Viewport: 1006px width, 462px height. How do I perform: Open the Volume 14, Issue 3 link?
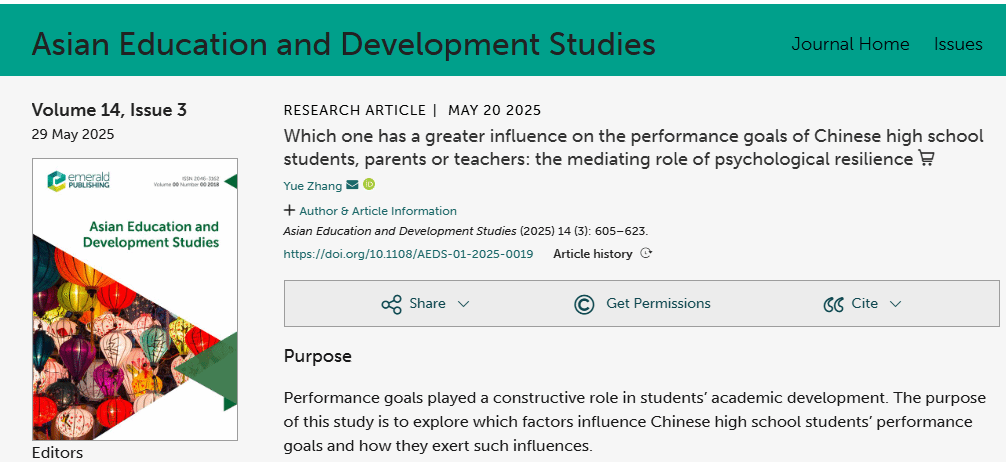pos(109,110)
